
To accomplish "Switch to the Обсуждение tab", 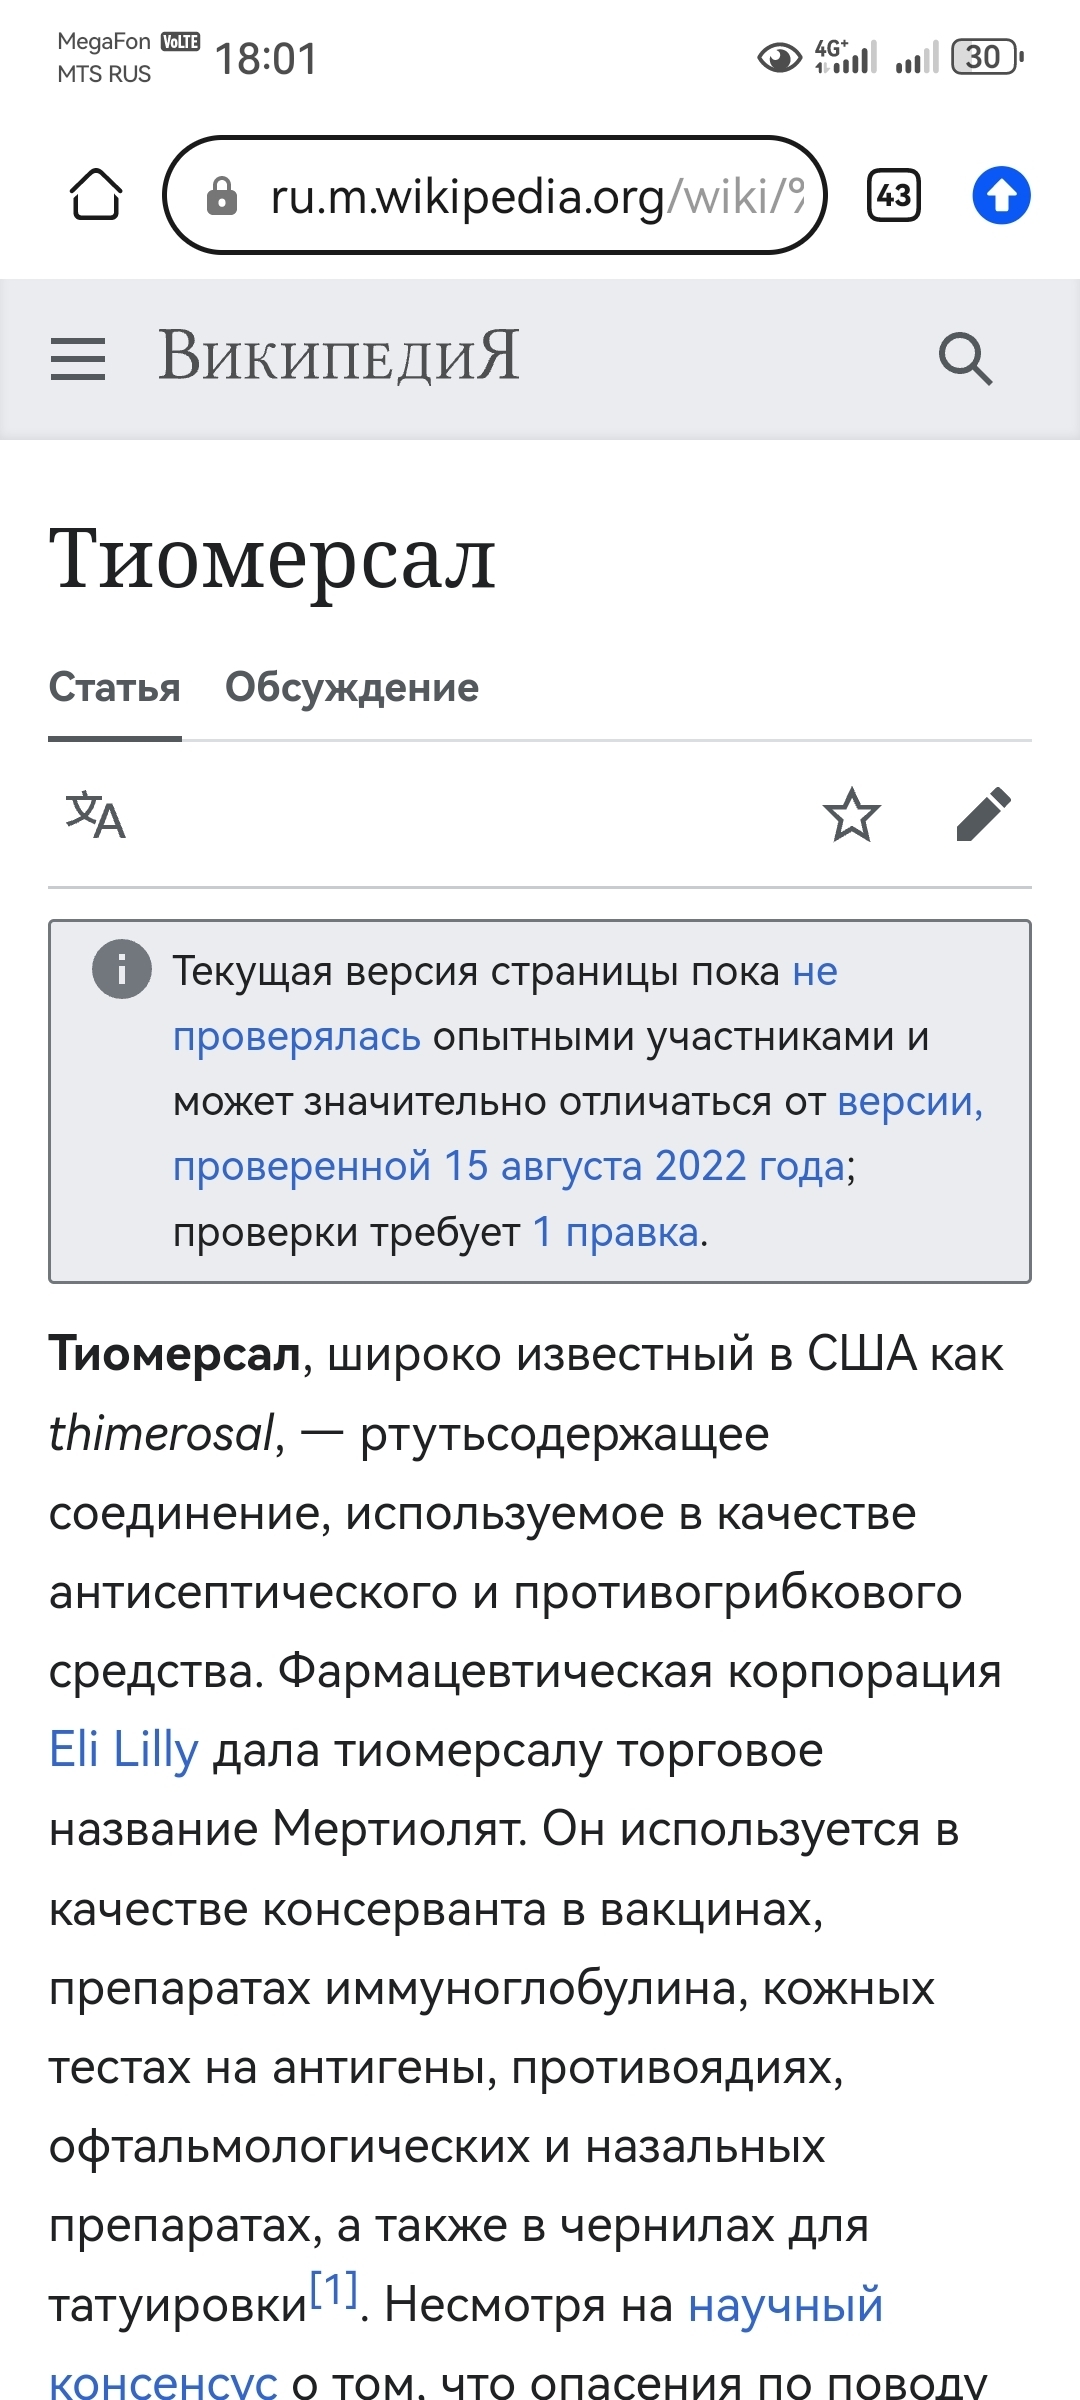I will (352, 688).
